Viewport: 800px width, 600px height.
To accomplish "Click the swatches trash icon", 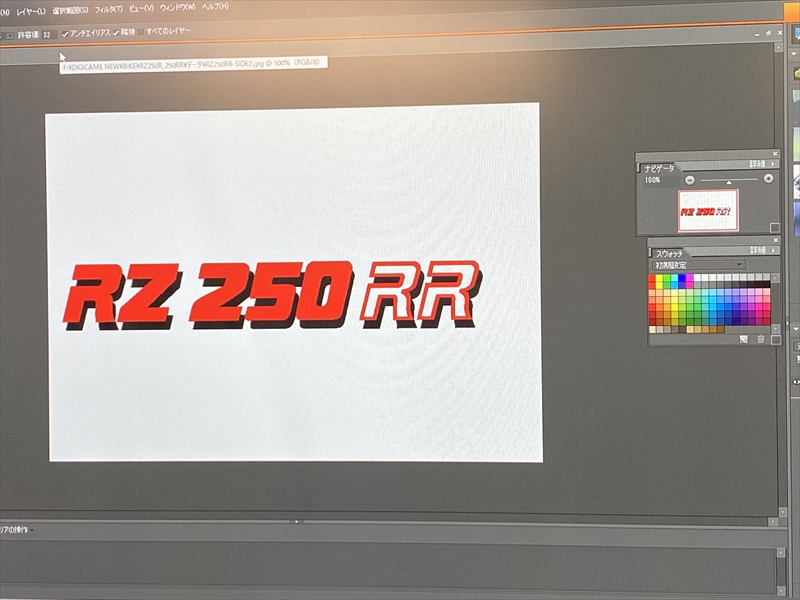I will coord(761,339).
